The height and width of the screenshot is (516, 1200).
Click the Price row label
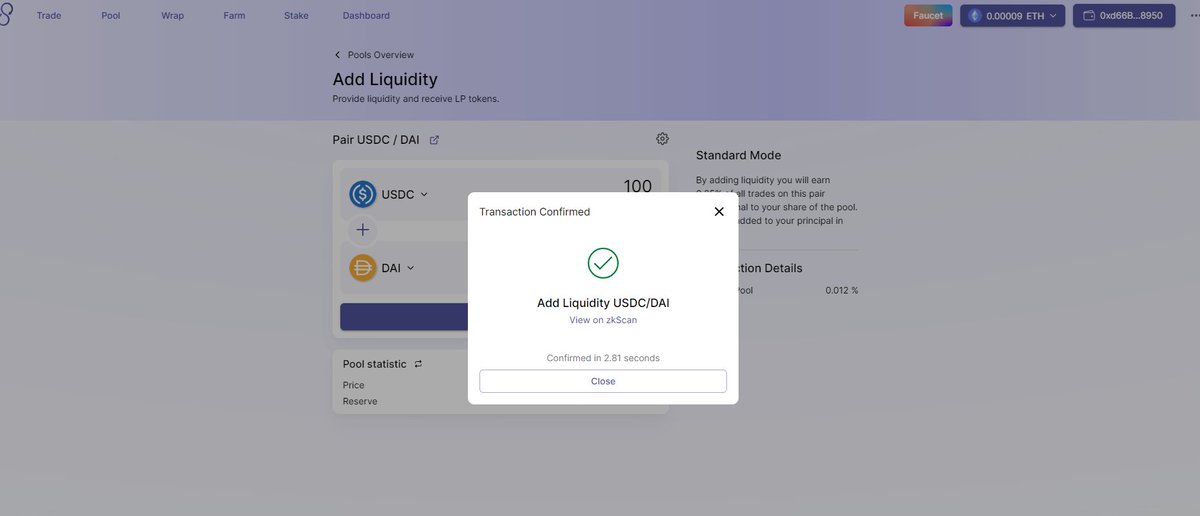[x=354, y=385]
